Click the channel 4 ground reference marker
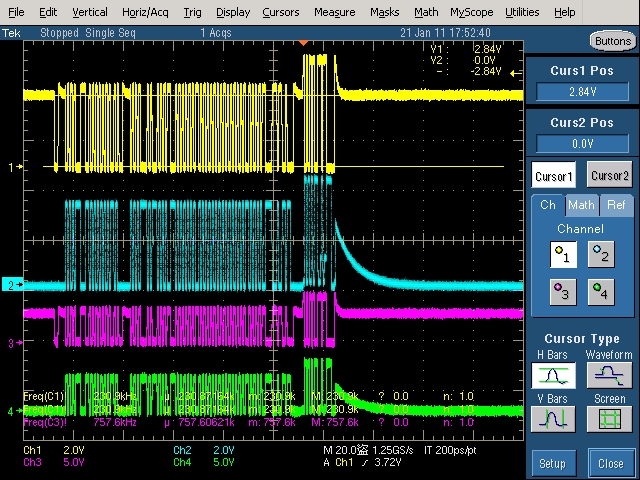640x480 pixels. click(15, 411)
